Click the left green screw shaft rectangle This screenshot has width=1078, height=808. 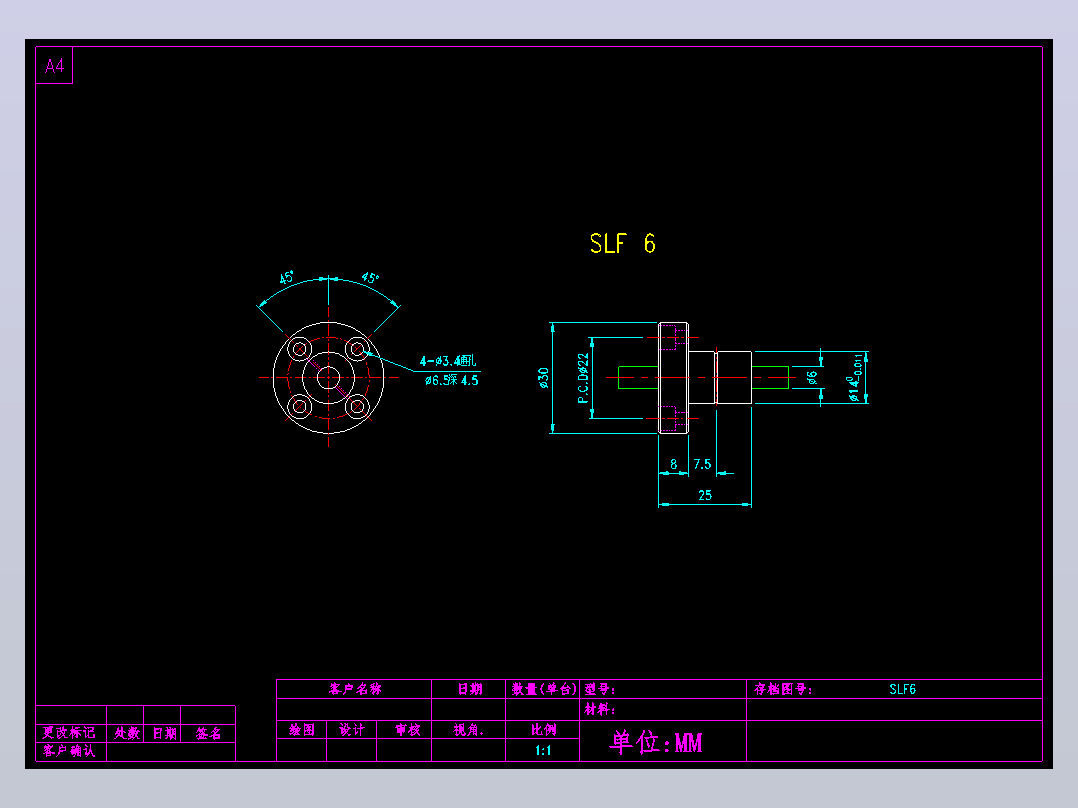pyautogui.click(x=639, y=378)
